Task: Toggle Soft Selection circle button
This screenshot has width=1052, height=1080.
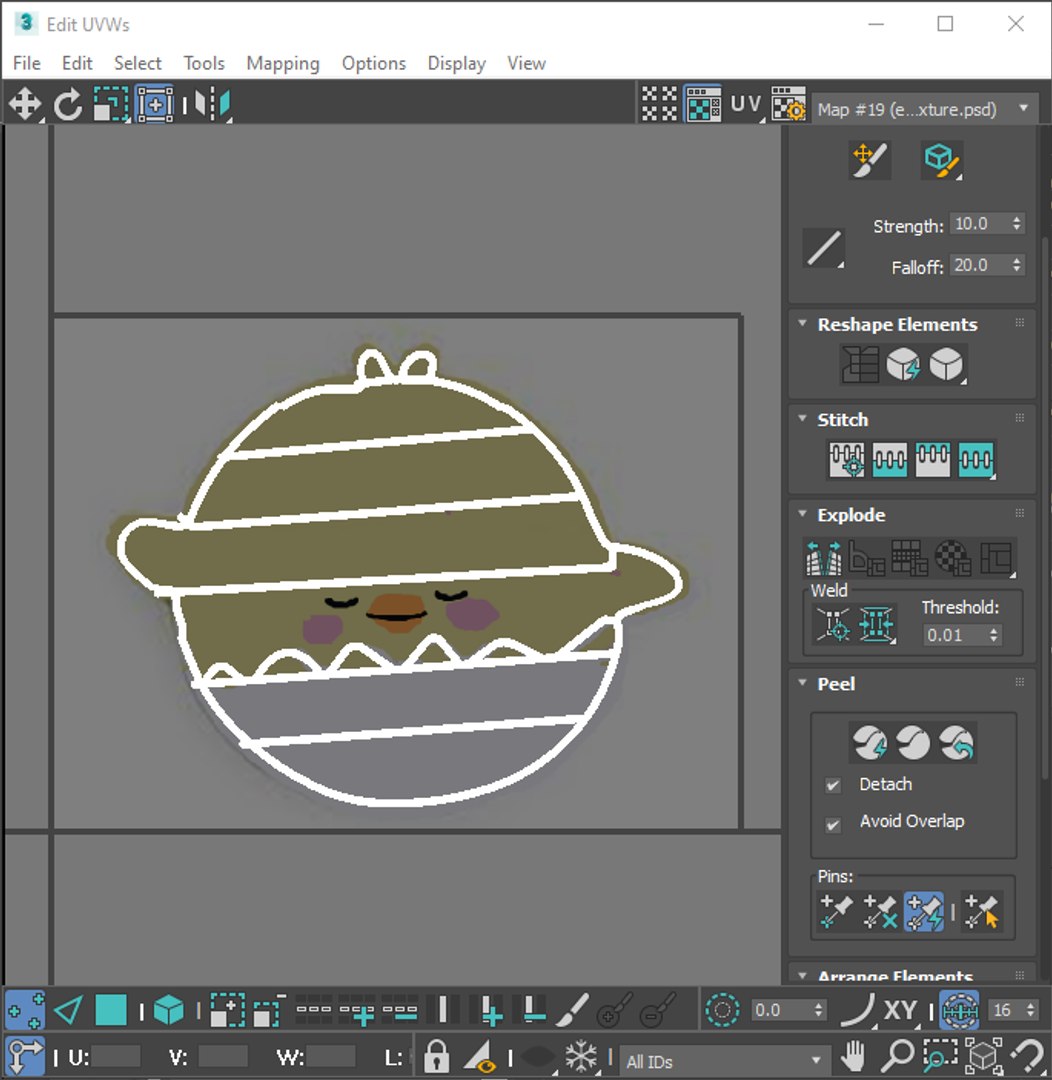Action: (722, 1010)
